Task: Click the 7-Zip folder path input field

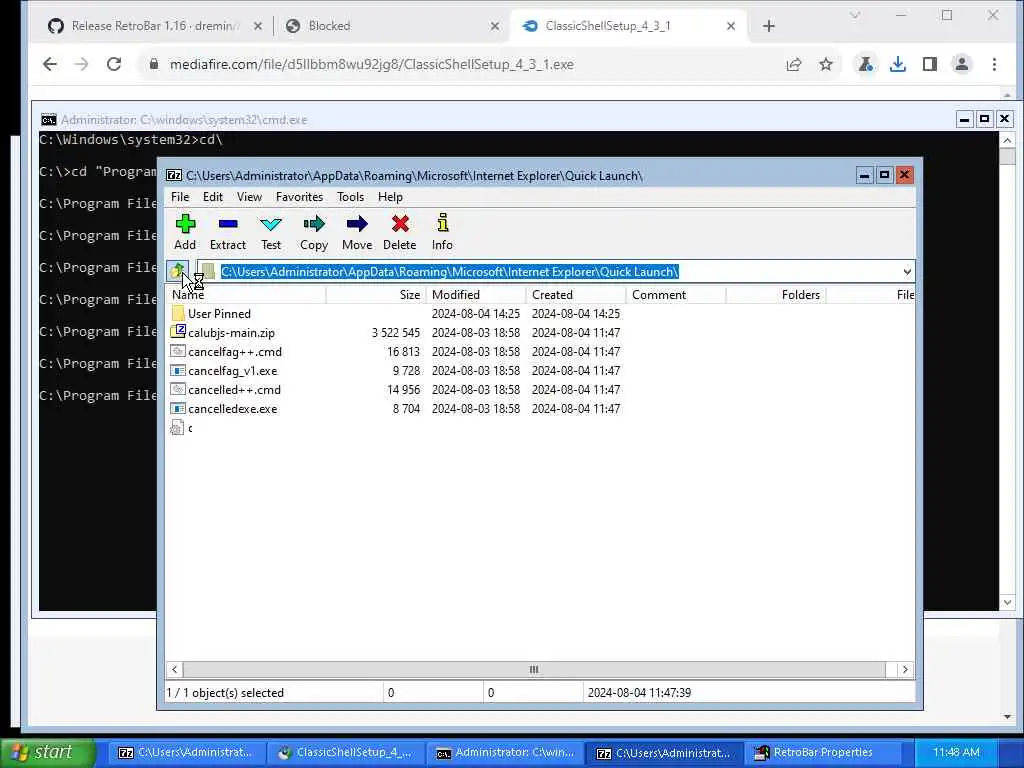Action: [555, 272]
